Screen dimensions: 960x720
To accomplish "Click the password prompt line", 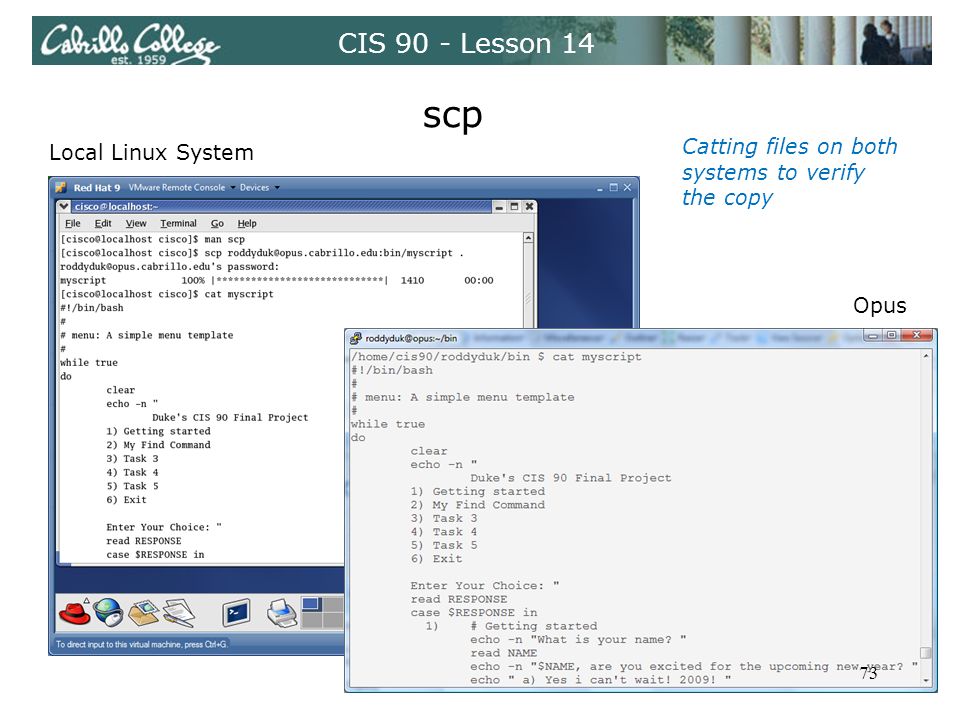I will point(169,267).
